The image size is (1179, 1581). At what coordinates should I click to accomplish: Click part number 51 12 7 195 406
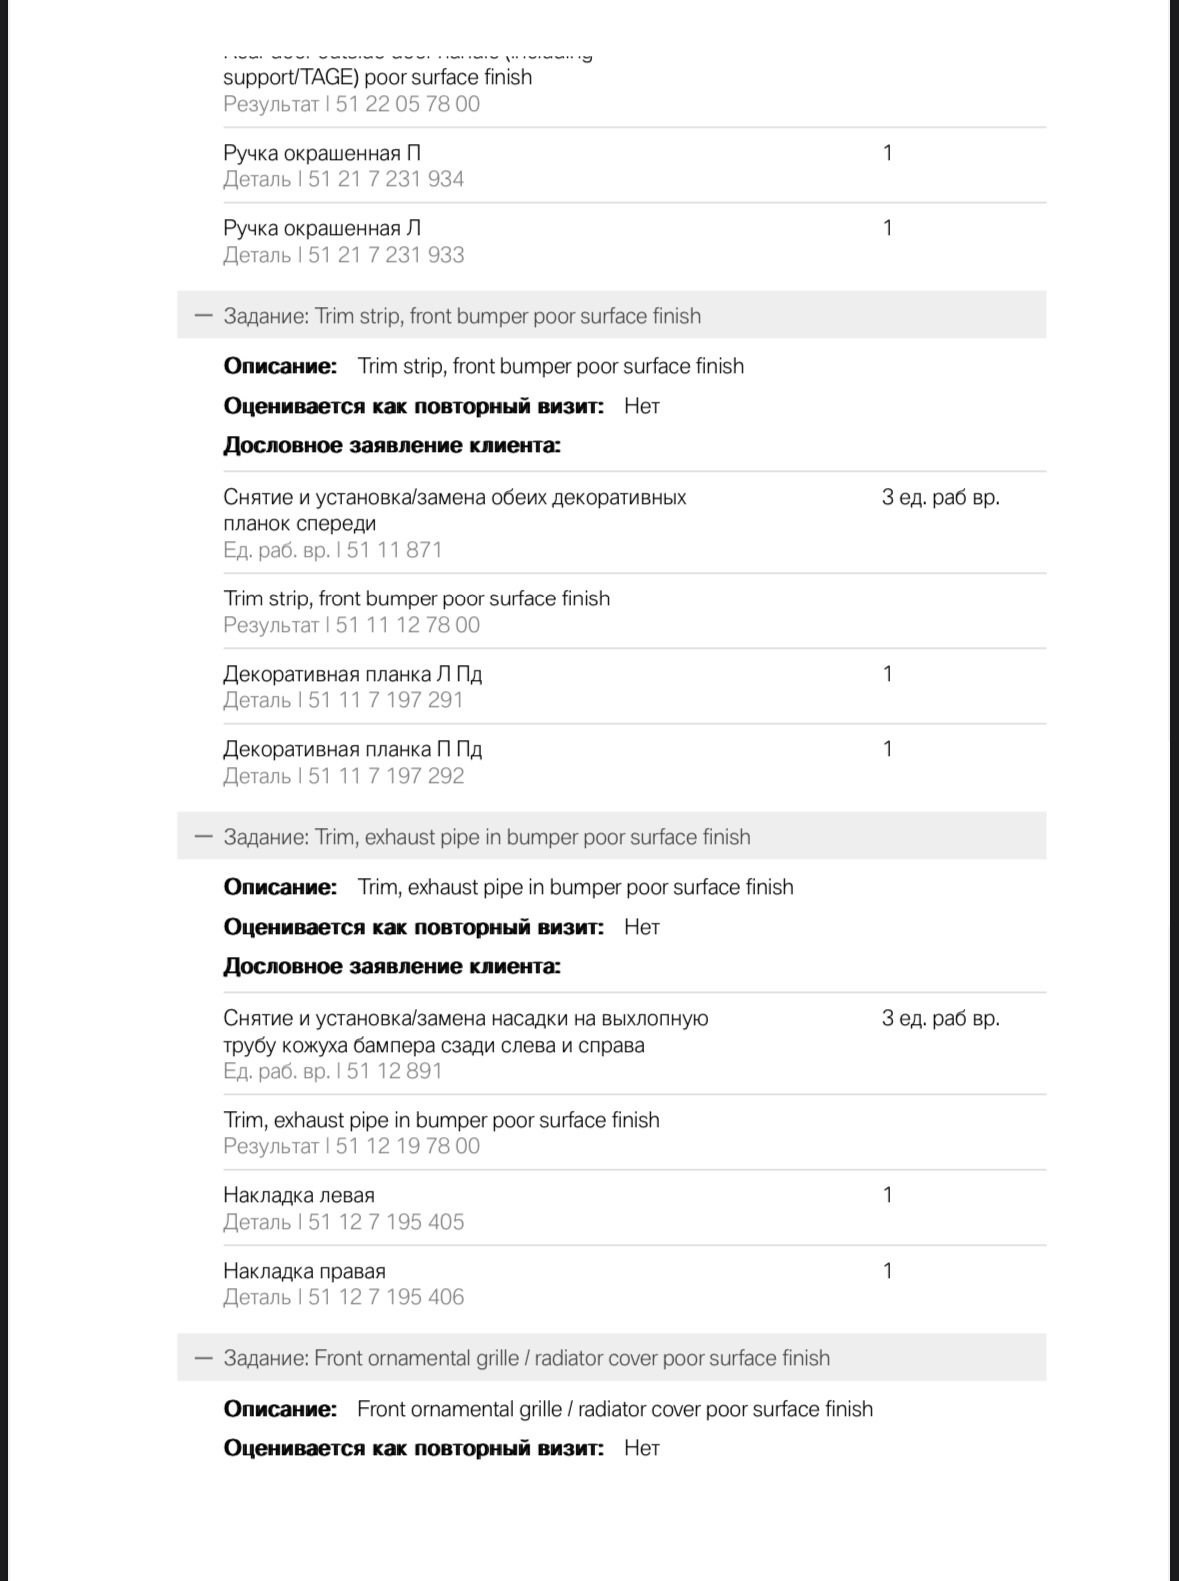pyautogui.click(x=386, y=1297)
